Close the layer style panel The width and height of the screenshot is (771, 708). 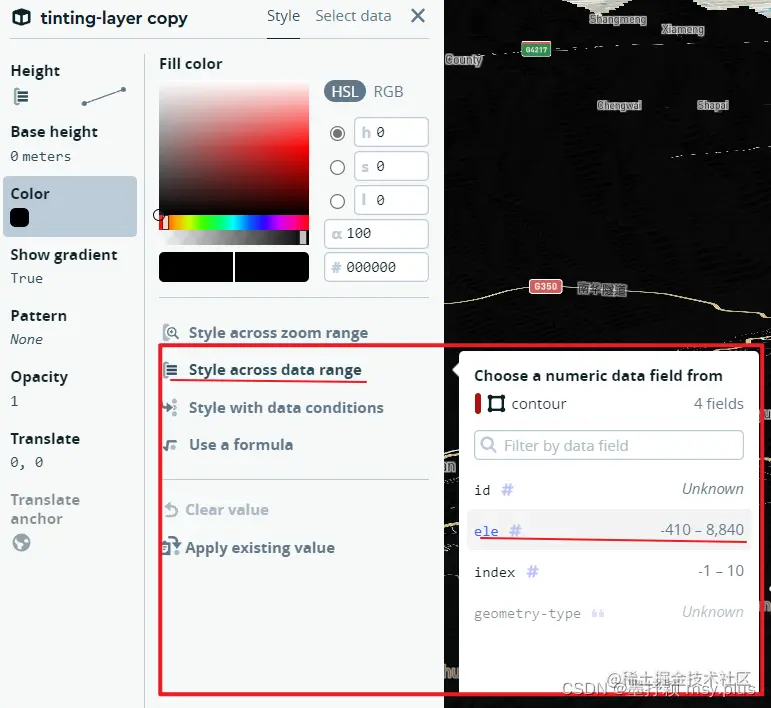coord(417,16)
